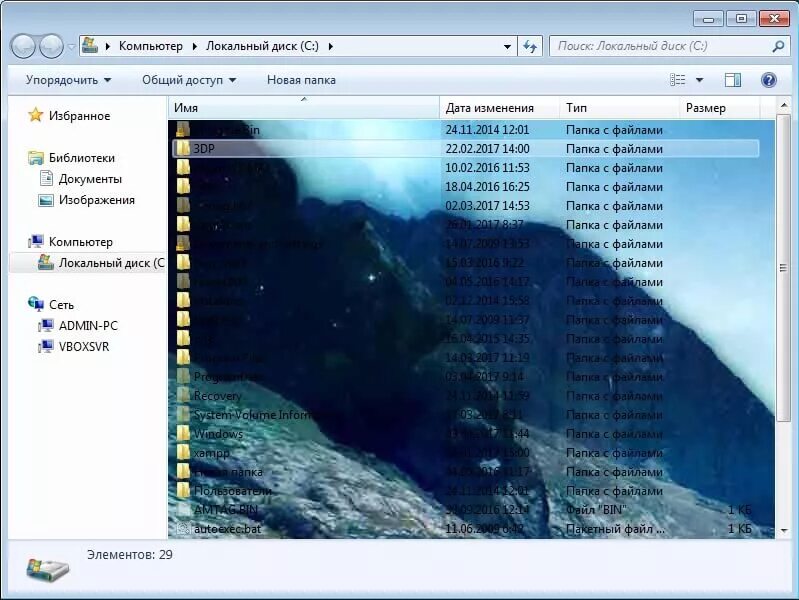Screen dimensions: 799x600
Task: Go back using the Back arrow button
Action: (23, 46)
